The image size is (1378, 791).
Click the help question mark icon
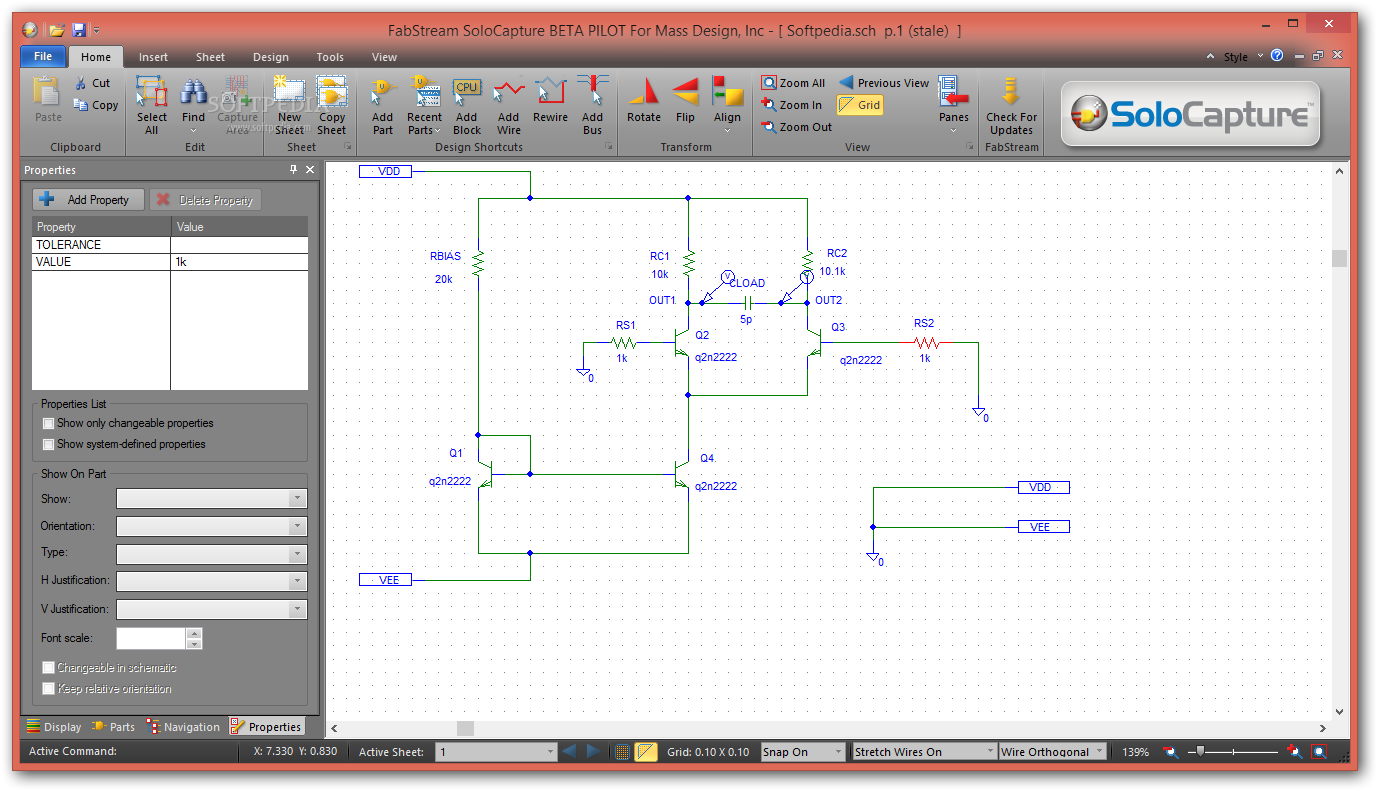click(x=1277, y=56)
